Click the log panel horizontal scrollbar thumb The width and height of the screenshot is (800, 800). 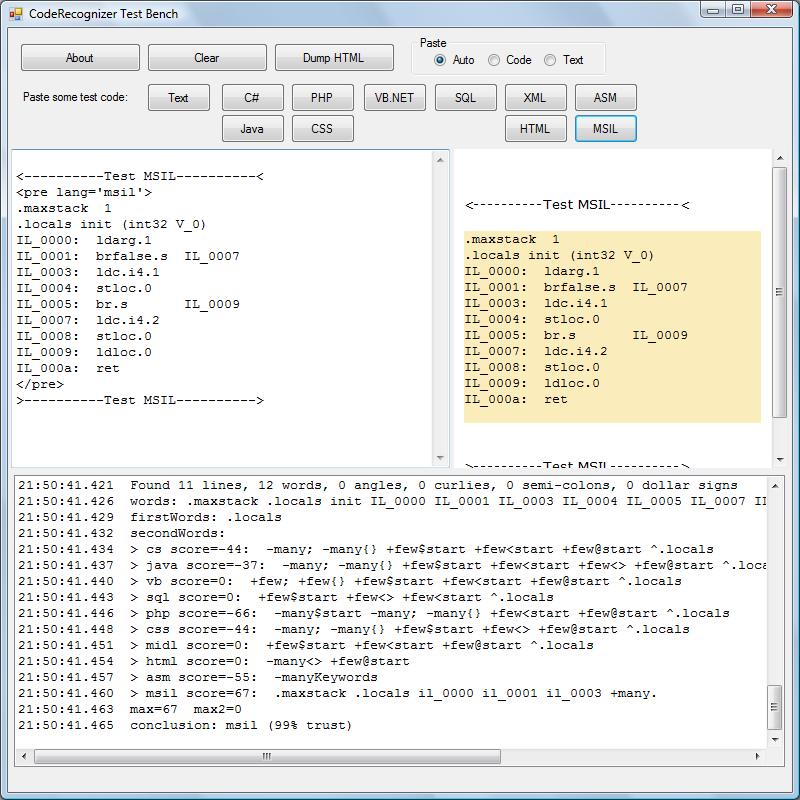click(x=266, y=757)
